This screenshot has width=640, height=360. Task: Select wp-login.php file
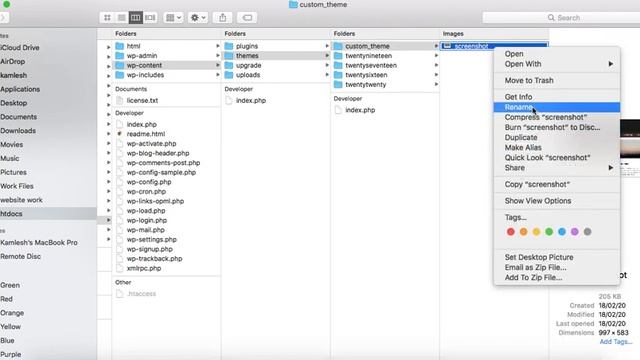coord(146,220)
